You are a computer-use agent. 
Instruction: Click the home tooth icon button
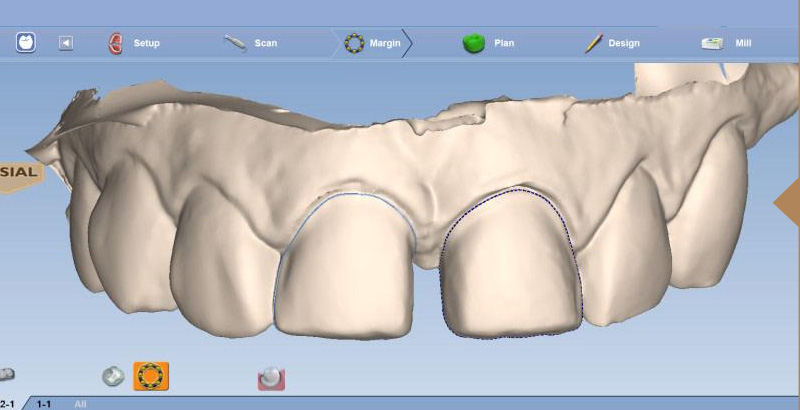point(26,43)
